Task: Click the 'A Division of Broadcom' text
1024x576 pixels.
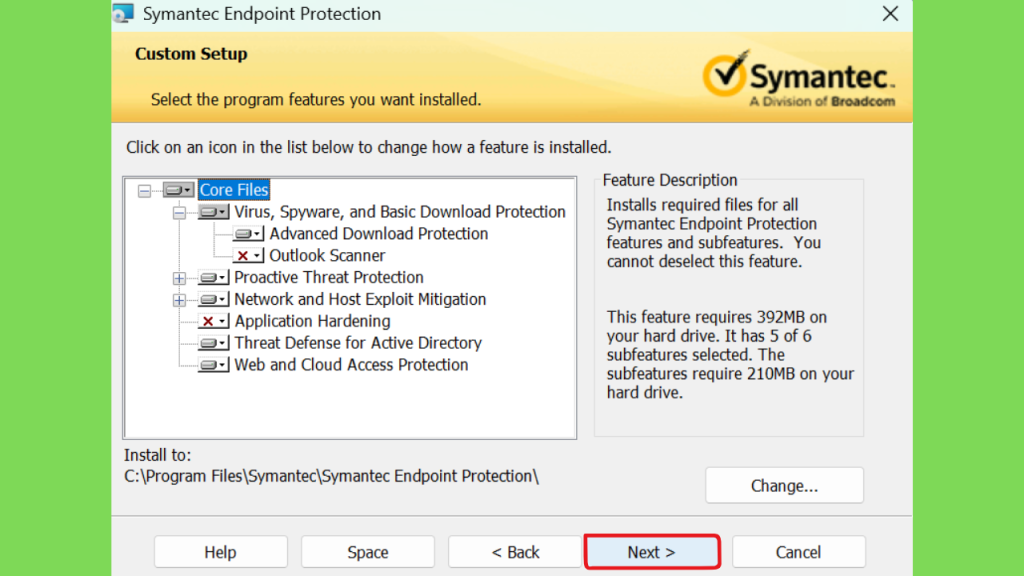Action: 822,101
